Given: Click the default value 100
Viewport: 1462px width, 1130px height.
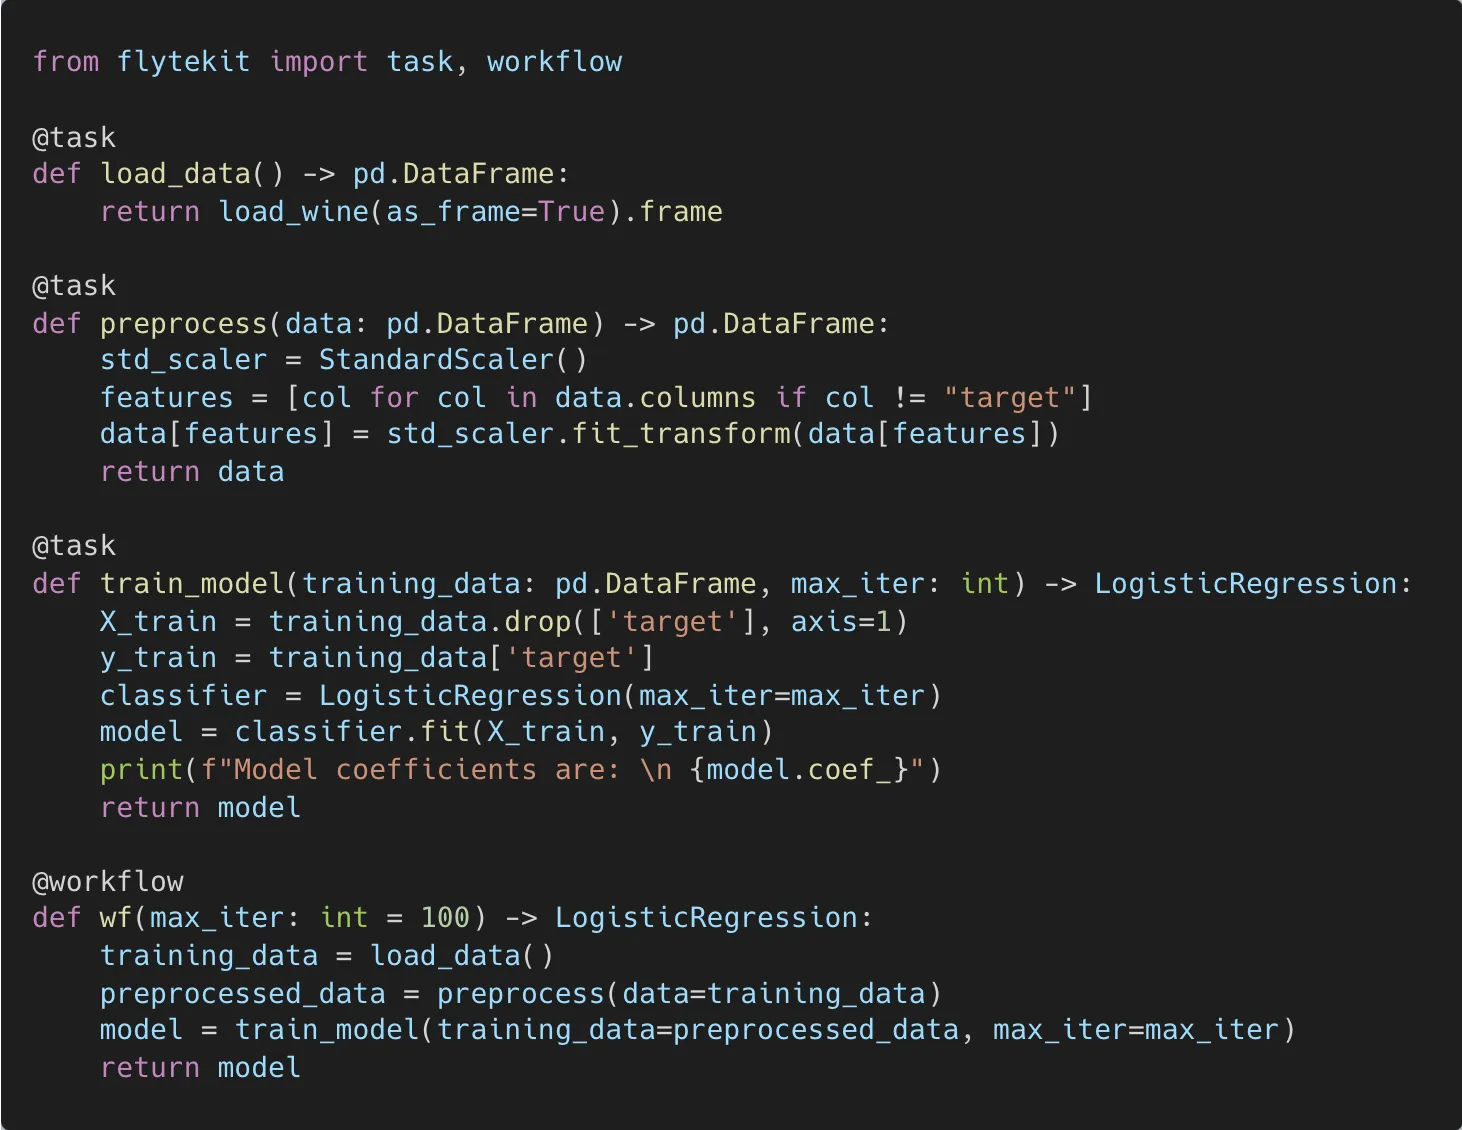Looking at the screenshot, I should (x=445, y=918).
